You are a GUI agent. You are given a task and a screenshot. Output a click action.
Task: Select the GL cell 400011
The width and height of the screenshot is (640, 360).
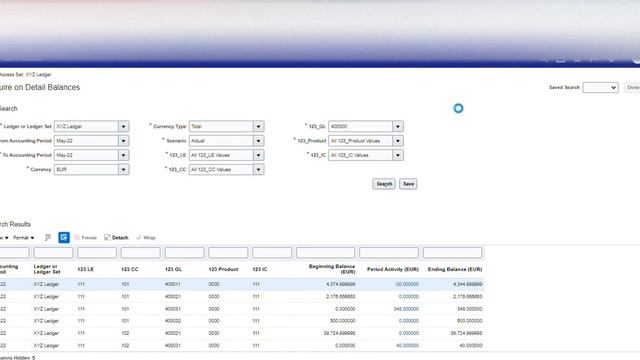click(173, 284)
